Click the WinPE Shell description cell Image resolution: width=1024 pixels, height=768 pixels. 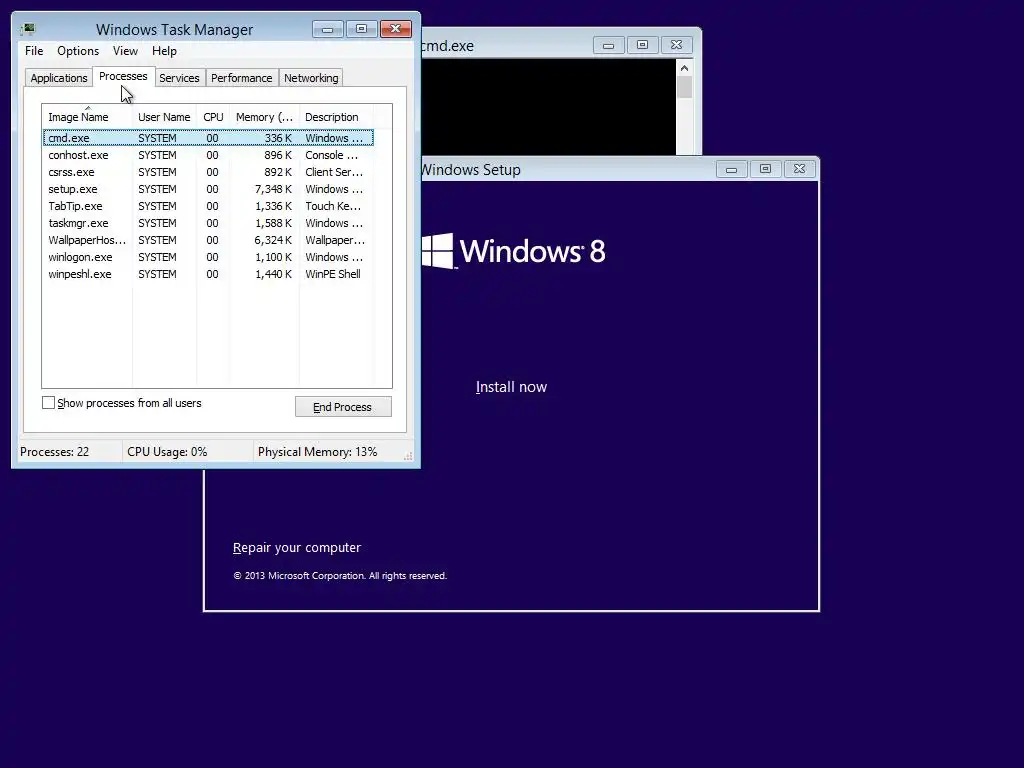coord(332,274)
